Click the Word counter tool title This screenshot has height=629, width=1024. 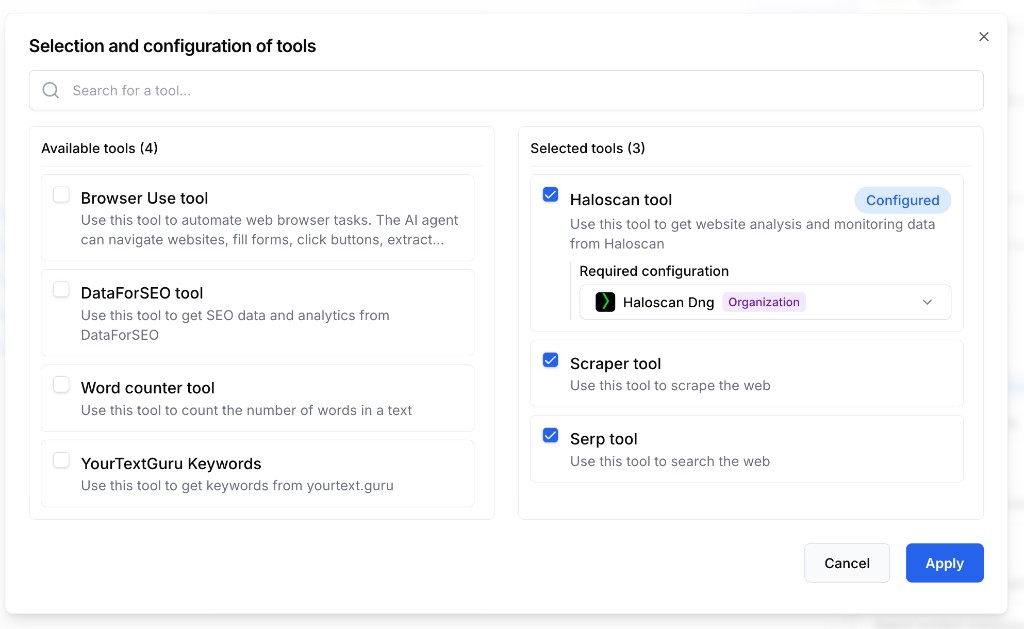[148, 388]
